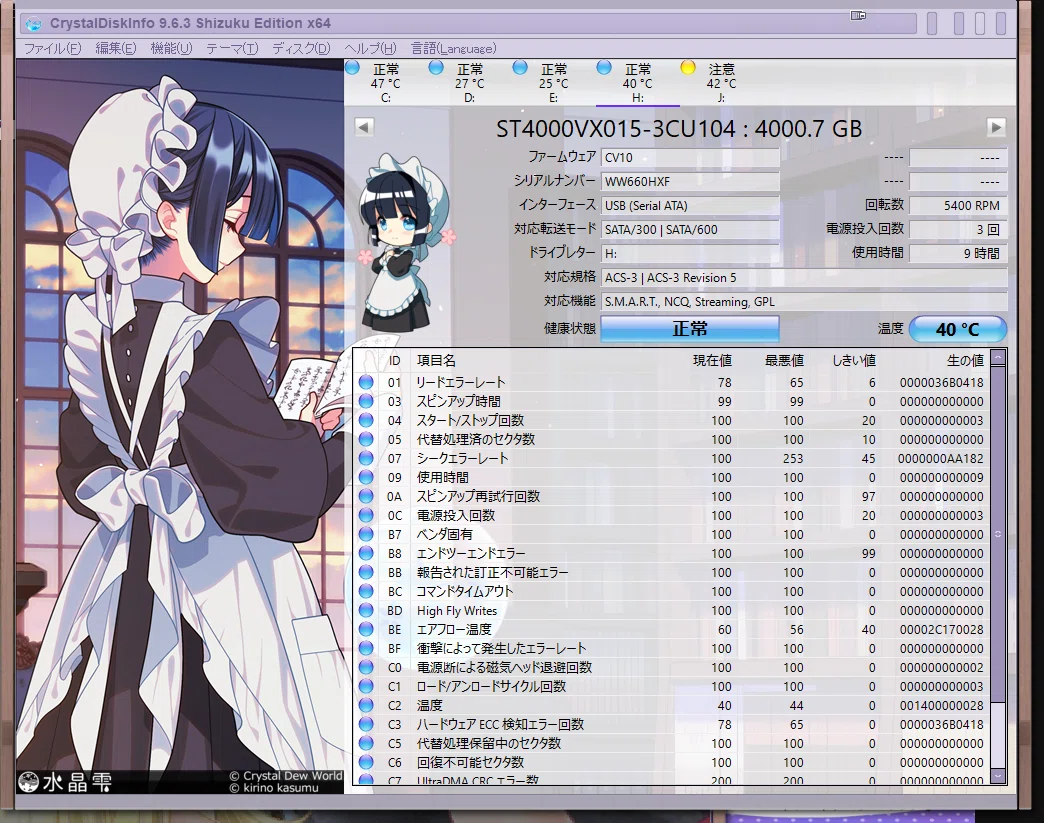
Task: Click the status dot for 01 リードエラーレート
Action: [366, 382]
